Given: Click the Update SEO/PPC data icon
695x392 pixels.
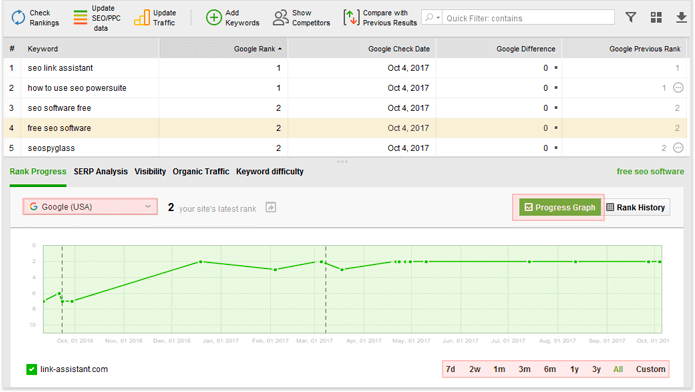Looking at the screenshot, I should (80, 18).
